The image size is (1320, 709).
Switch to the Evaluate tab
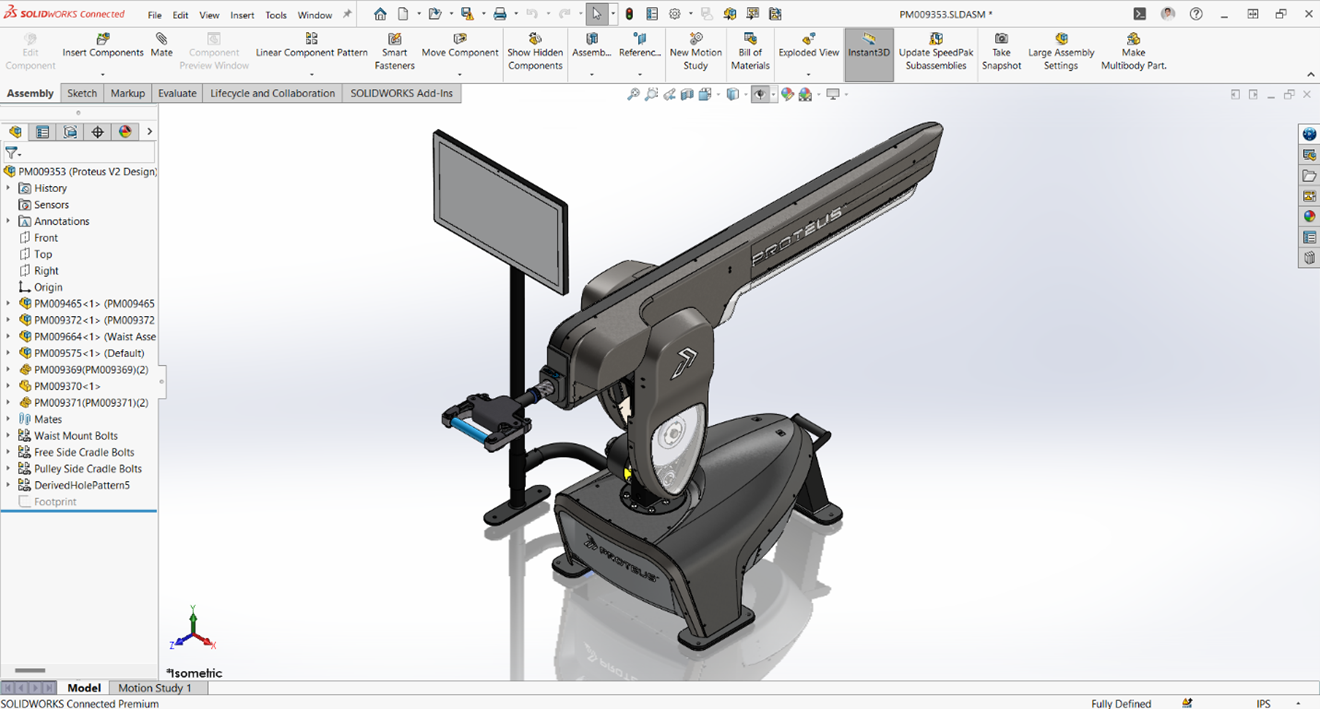(x=177, y=92)
